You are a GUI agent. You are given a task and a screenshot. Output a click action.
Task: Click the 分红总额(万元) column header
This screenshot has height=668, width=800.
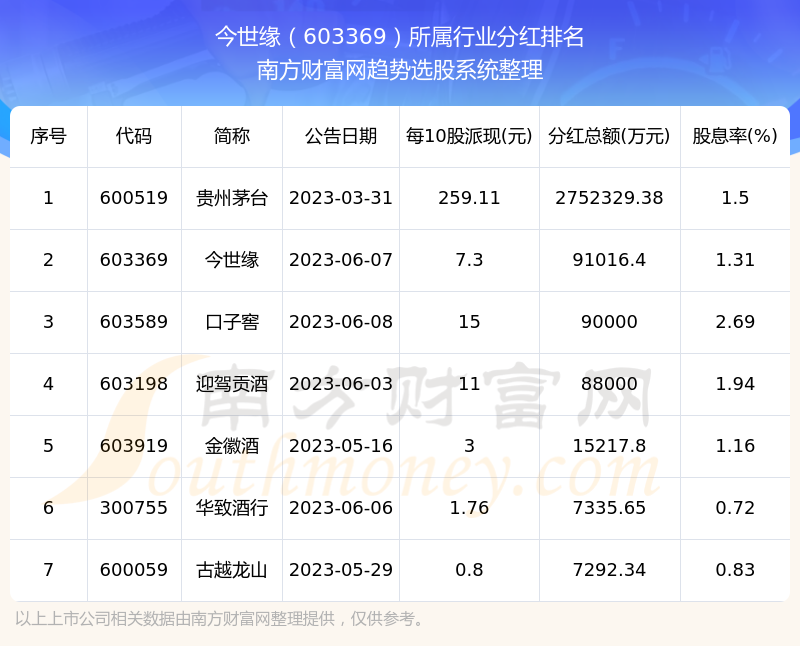point(609,136)
